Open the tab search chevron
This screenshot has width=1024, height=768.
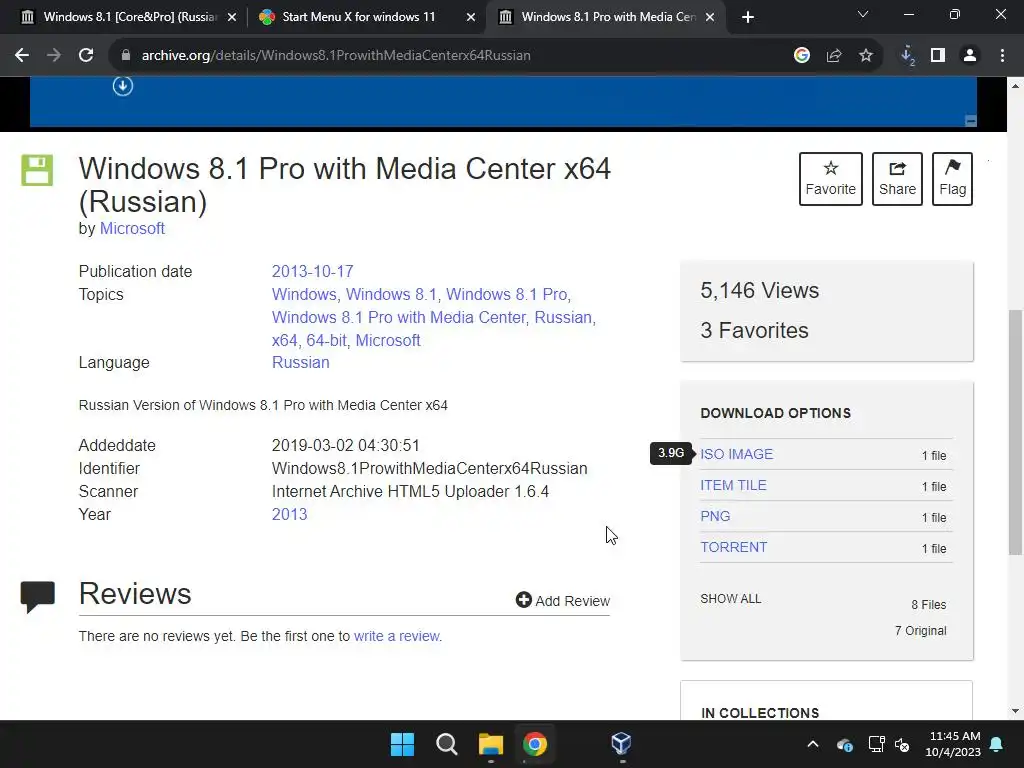pos(863,14)
